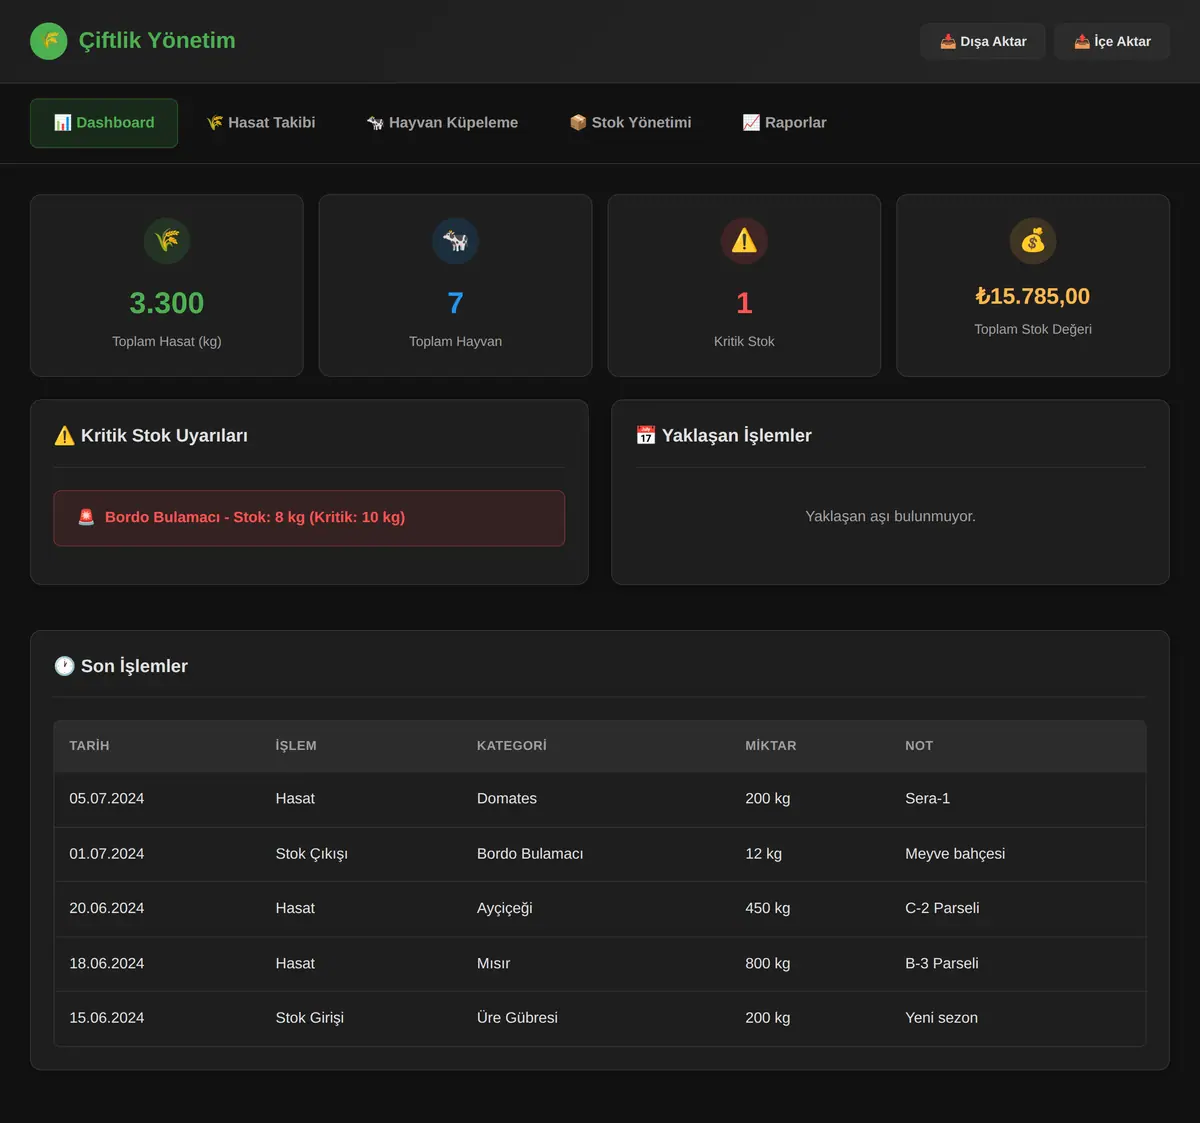Go to the Hayvan Küpeleme tab
This screenshot has height=1123, width=1200.
pyautogui.click(x=442, y=123)
